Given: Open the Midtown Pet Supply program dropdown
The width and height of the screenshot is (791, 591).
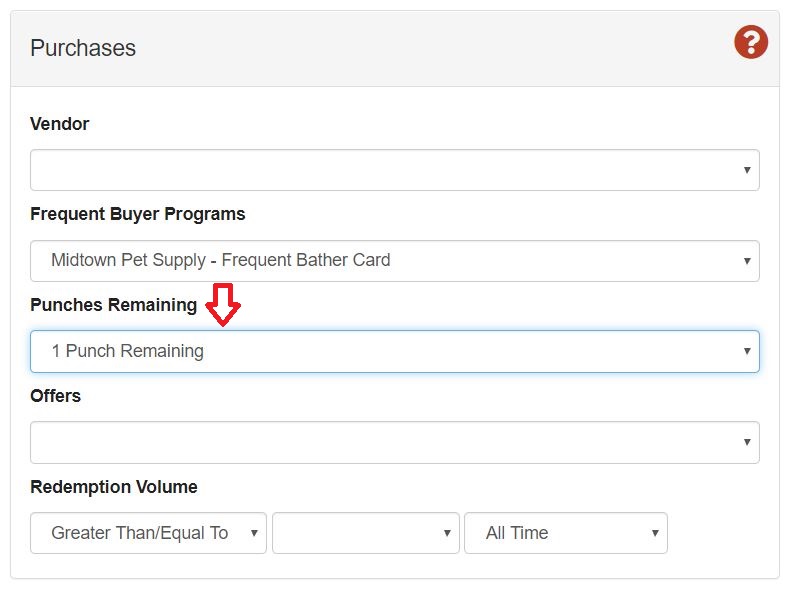Looking at the screenshot, I should pyautogui.click(x=394, y=261).
